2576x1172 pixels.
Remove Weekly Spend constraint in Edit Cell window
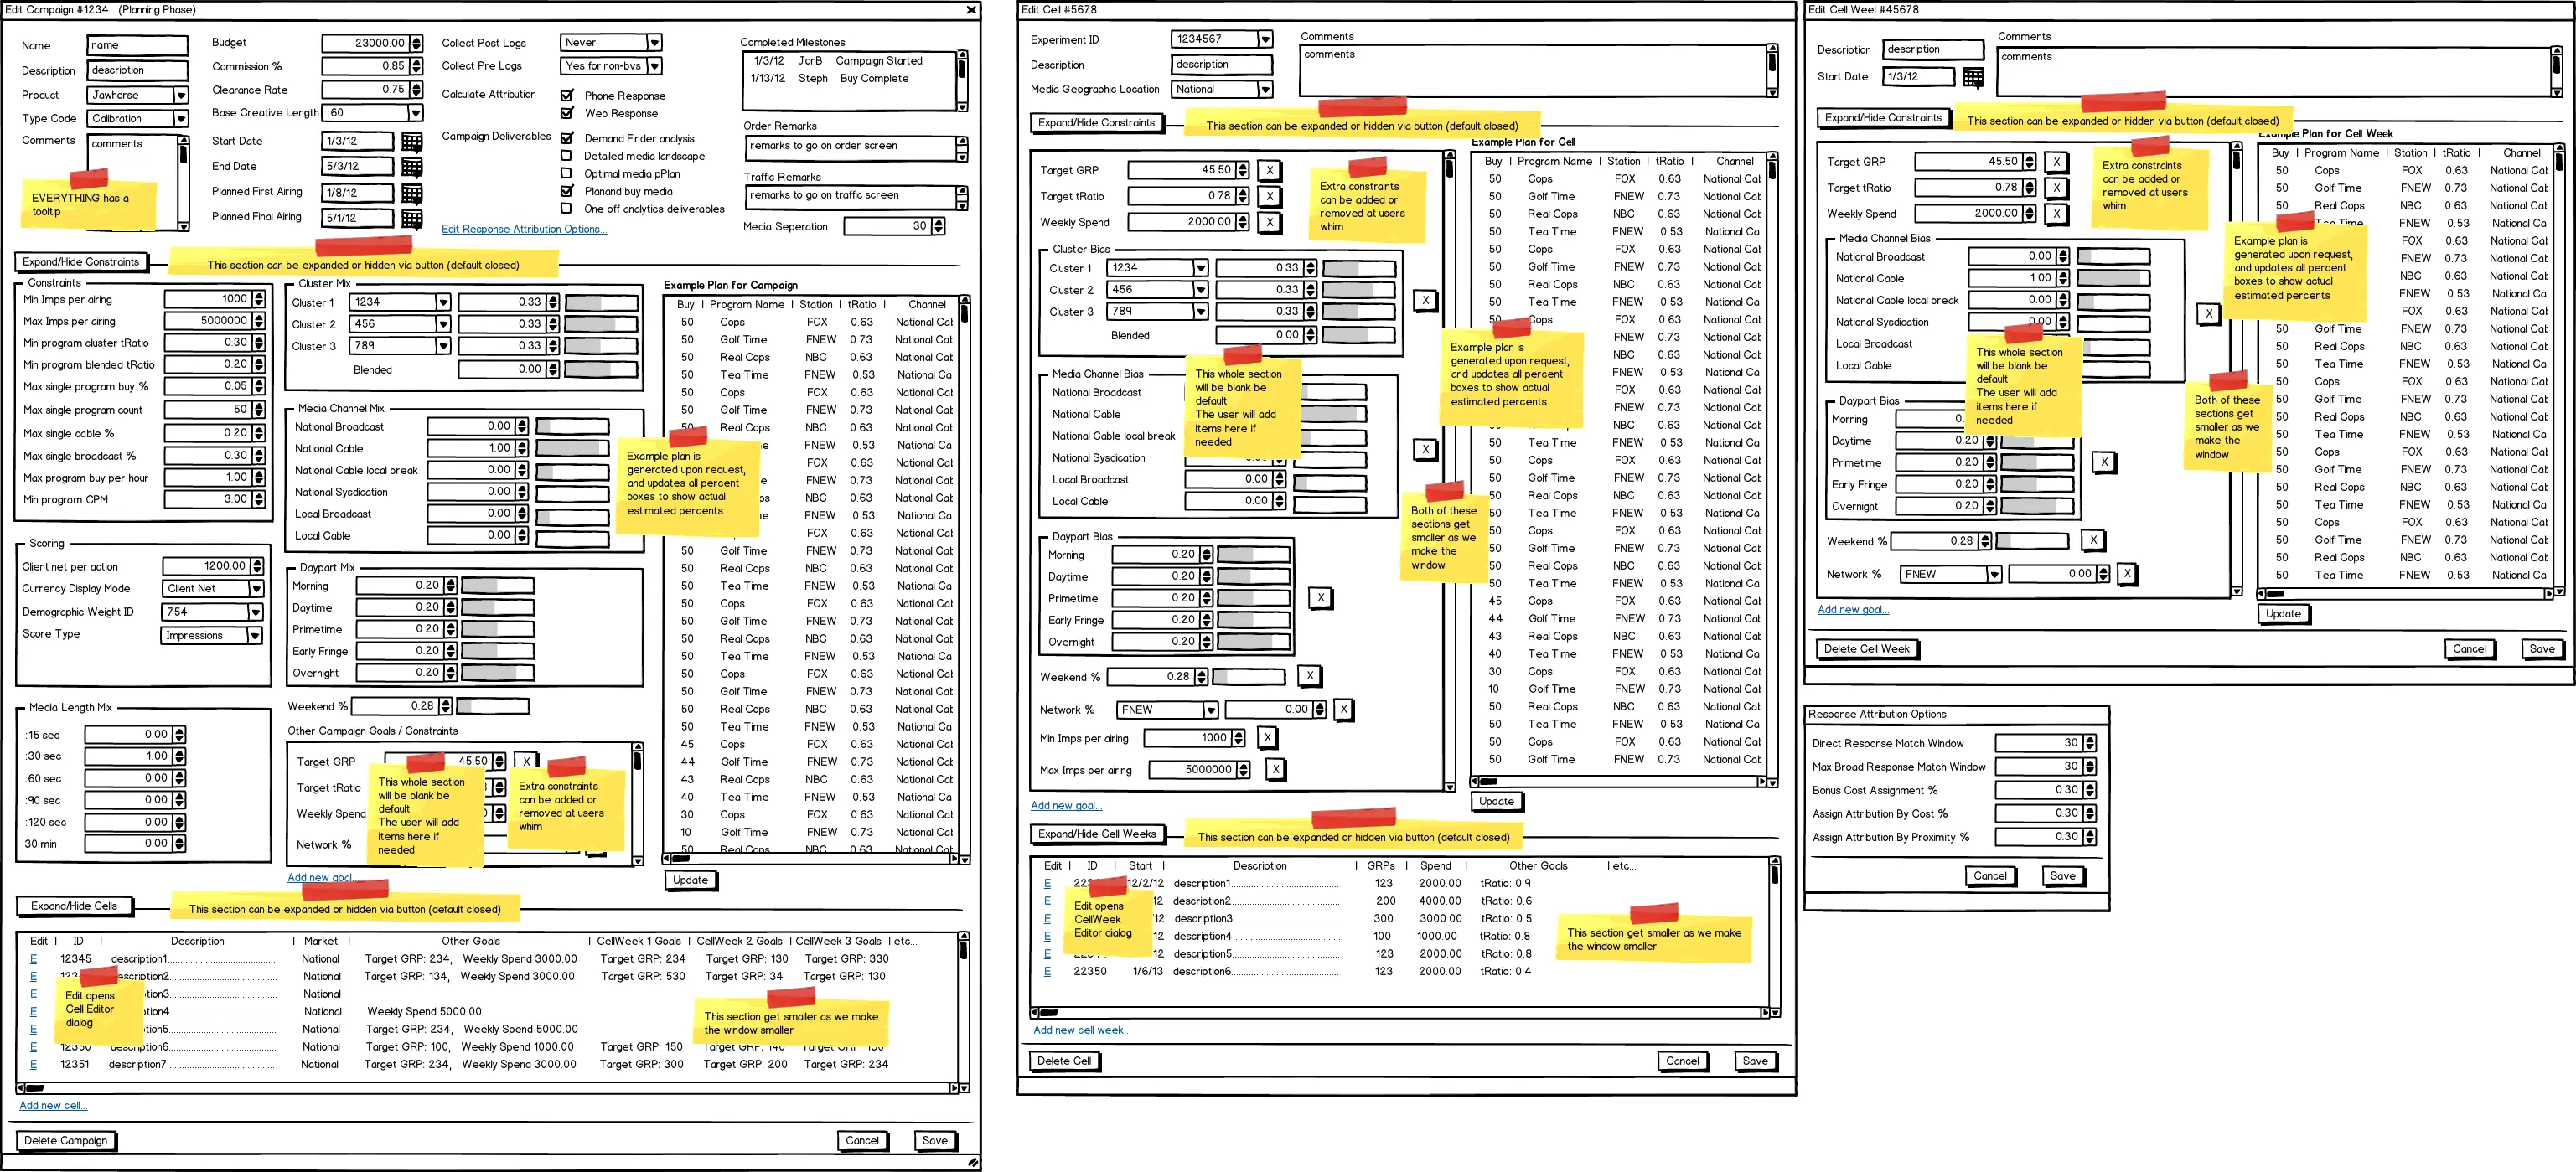coord(1269,222)
